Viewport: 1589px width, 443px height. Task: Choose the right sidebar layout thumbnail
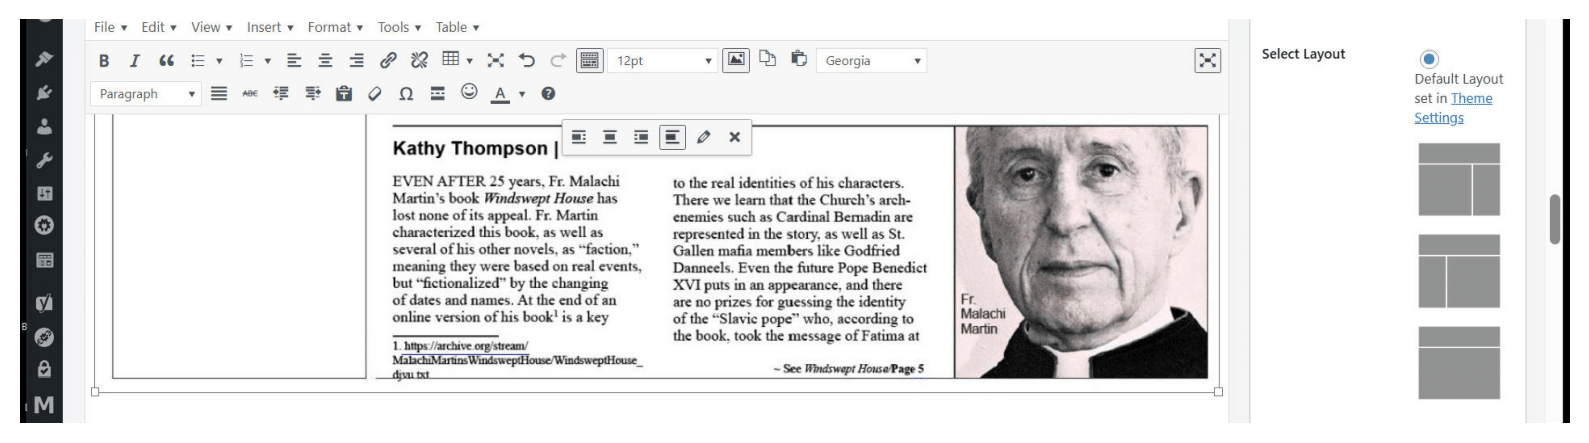[x=1459, y=180]
